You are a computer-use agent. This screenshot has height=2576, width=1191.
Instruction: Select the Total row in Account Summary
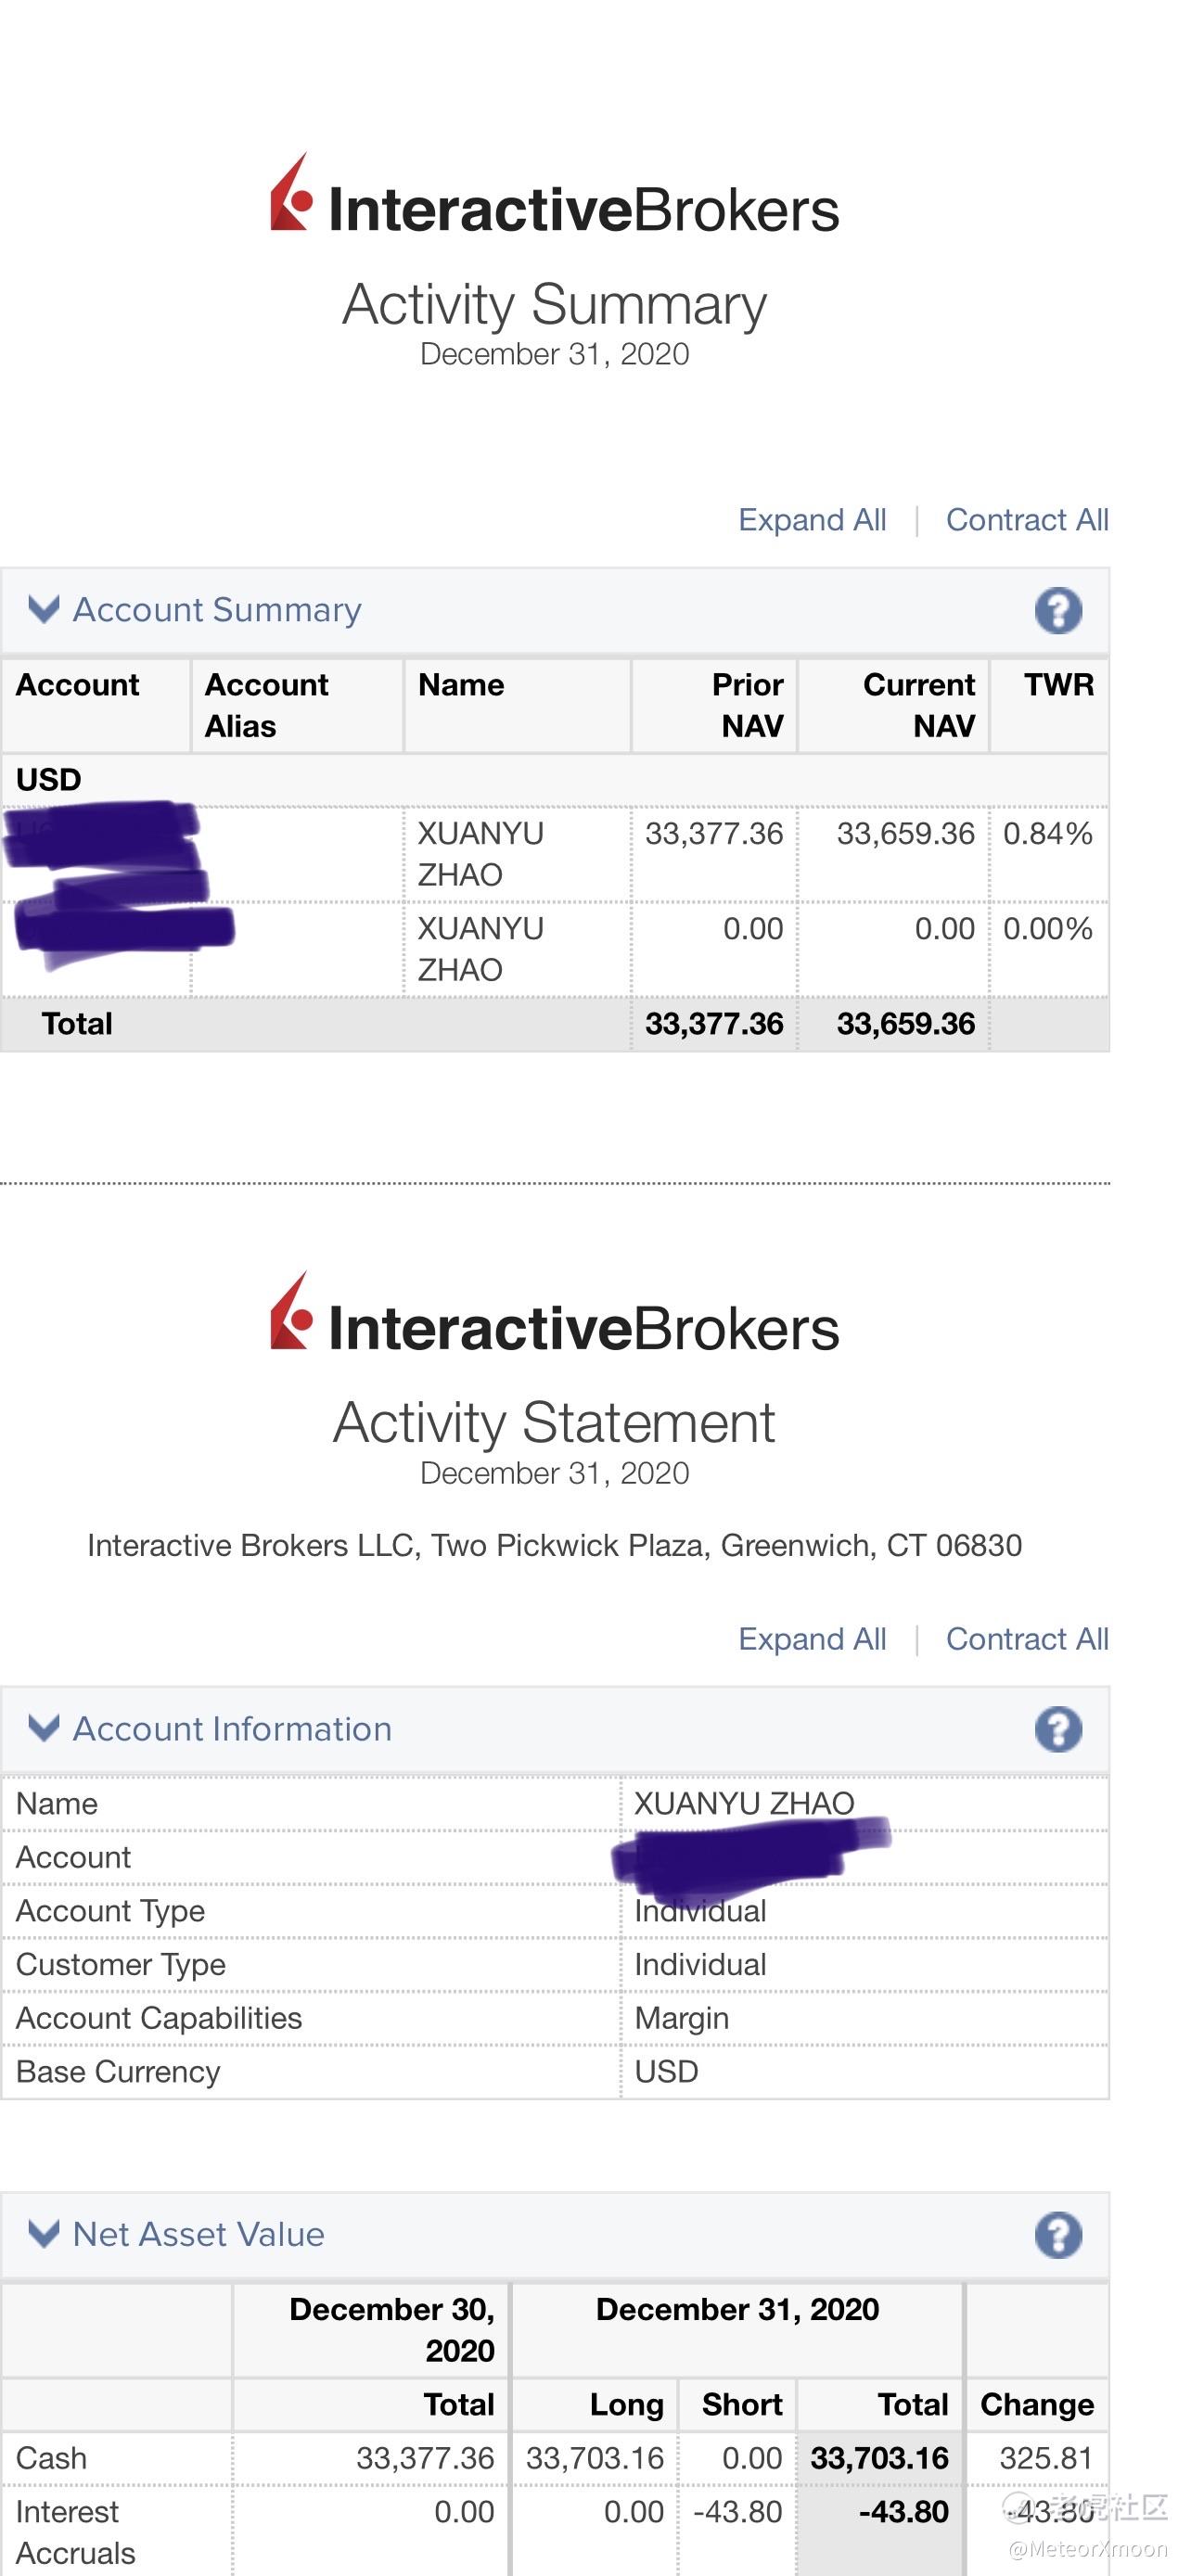coord(555,1024)
